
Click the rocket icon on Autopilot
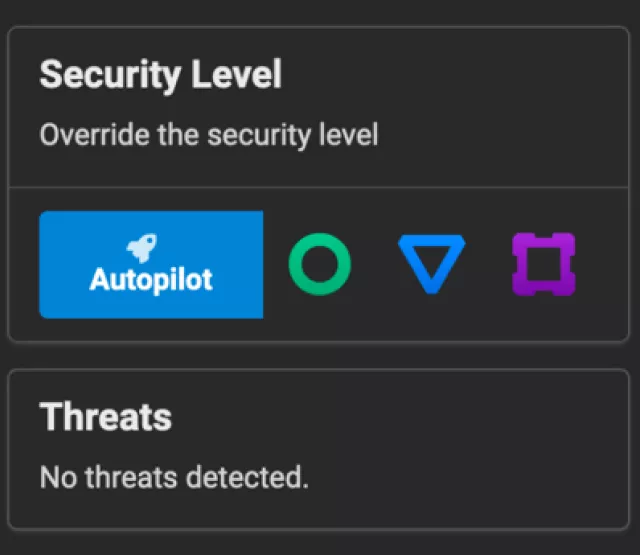(x=151, y=247)
